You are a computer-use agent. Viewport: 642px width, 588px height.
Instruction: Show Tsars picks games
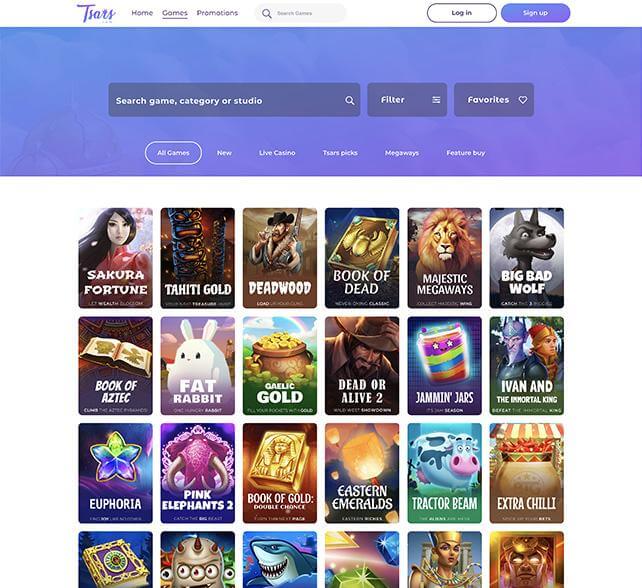pos(340,153)
